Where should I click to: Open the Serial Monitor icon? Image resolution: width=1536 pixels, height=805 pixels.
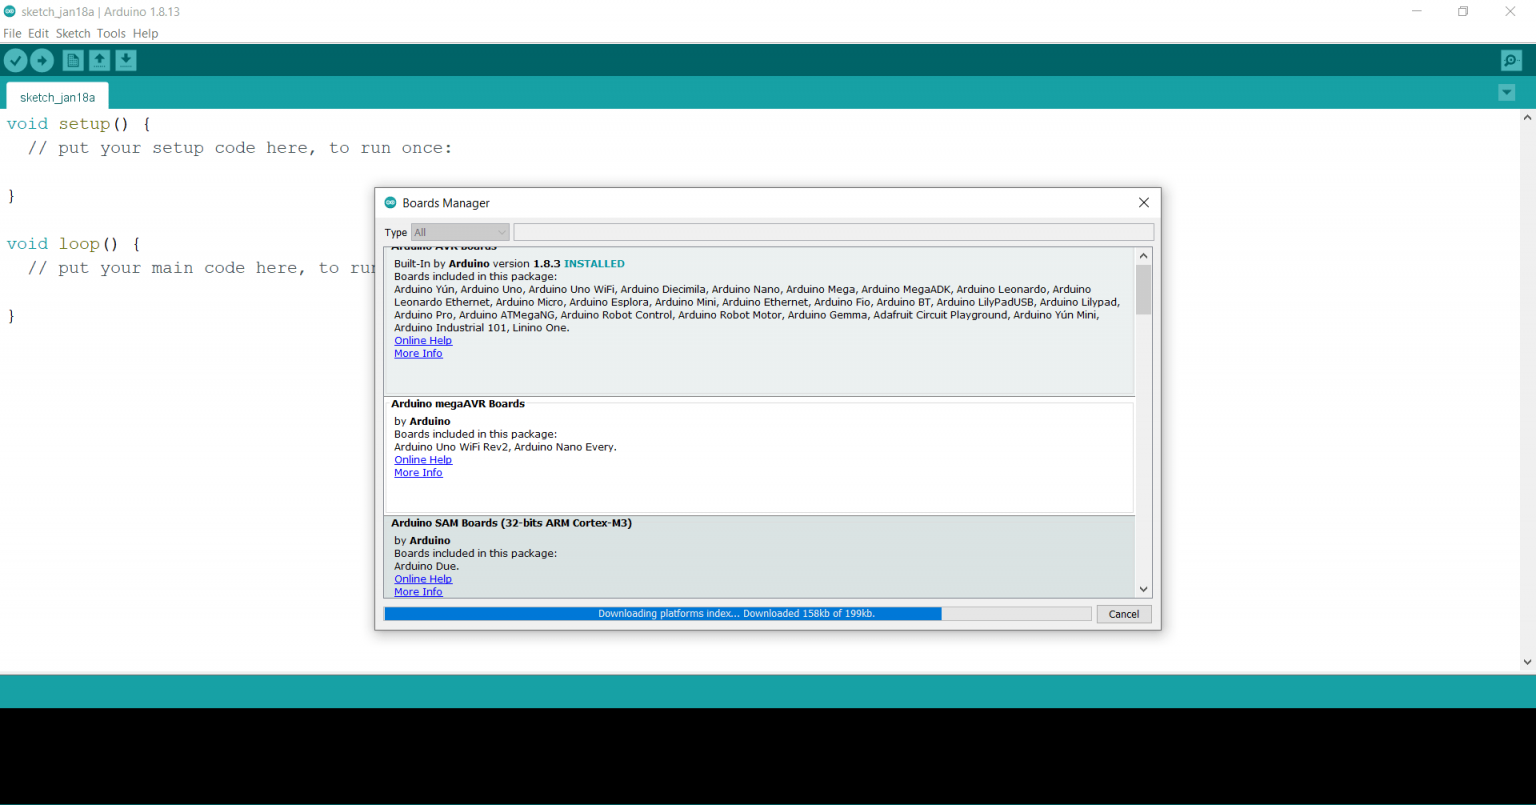[1511, 61]
